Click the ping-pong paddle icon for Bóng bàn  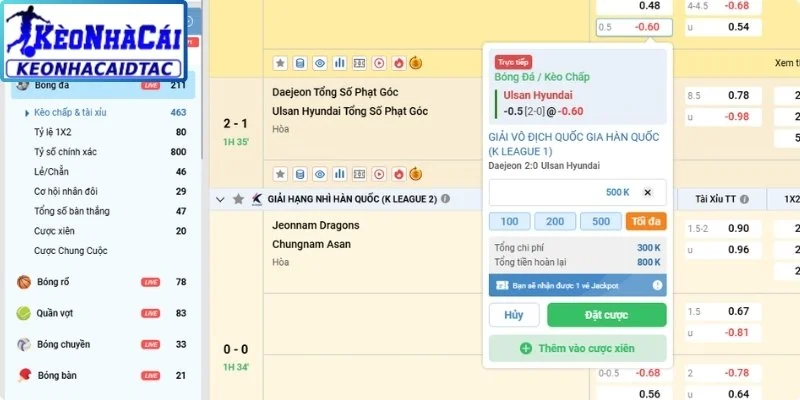(23, 376)
